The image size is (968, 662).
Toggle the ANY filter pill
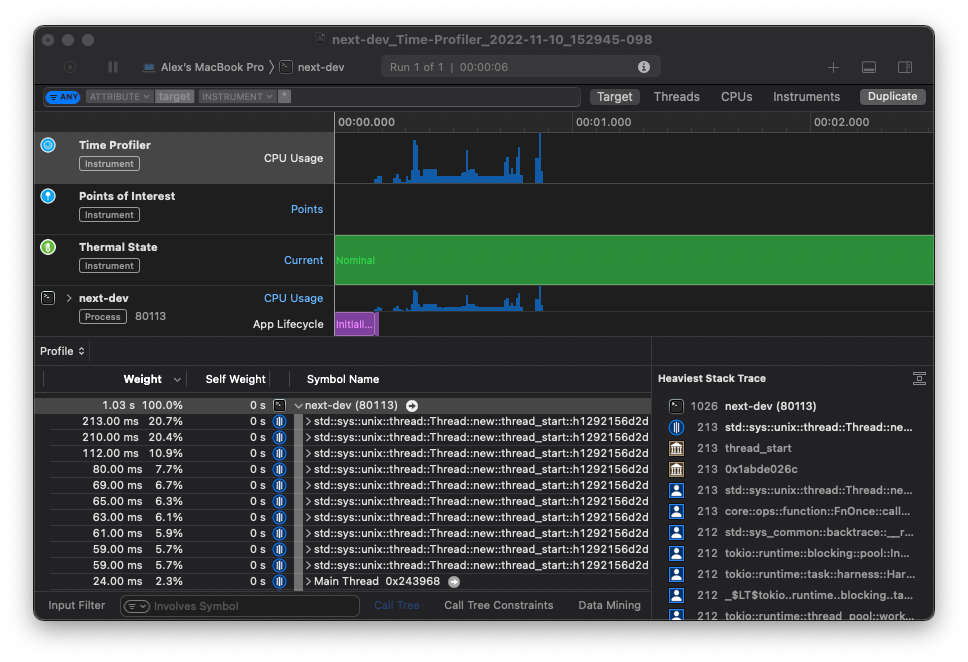(62, 97)
